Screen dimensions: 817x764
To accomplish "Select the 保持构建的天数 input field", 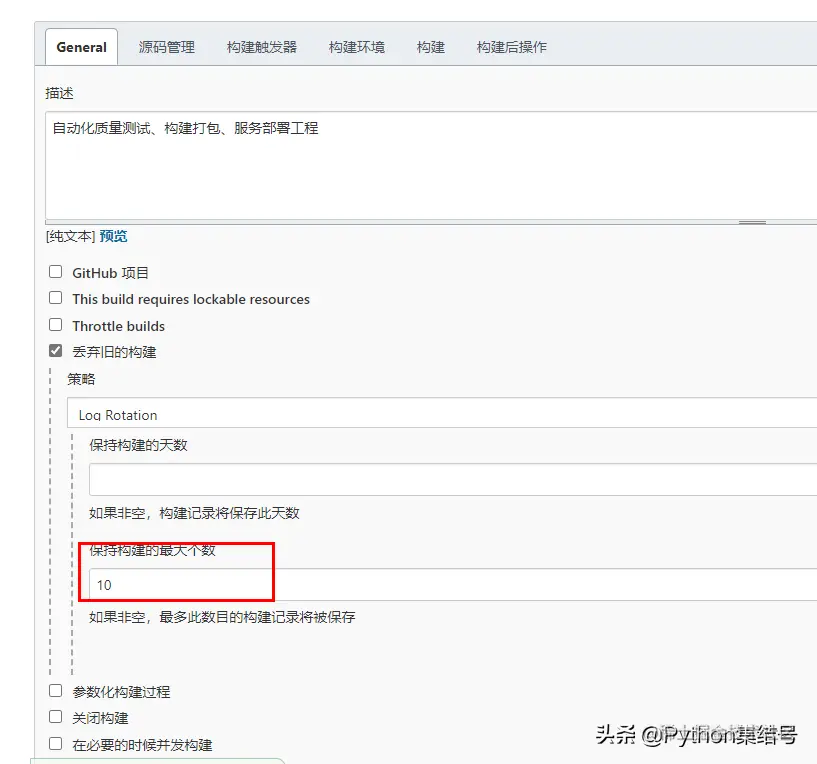I will click(x=300, y=479).
